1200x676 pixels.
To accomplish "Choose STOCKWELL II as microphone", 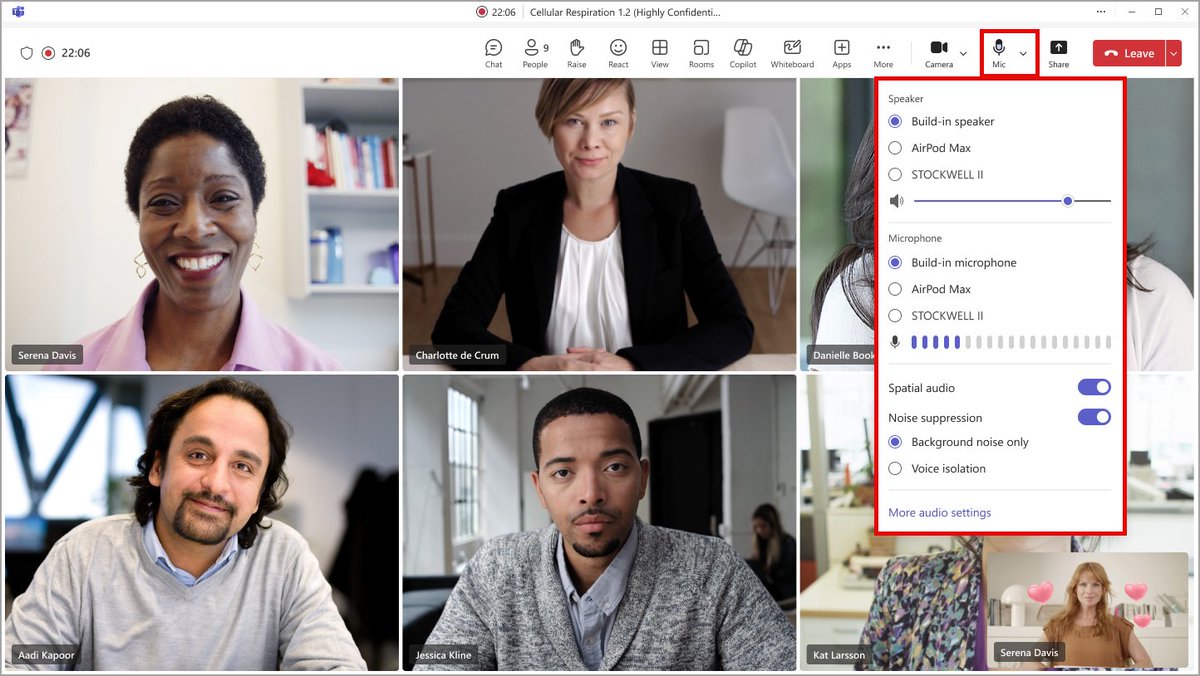I will pos(936,315).
